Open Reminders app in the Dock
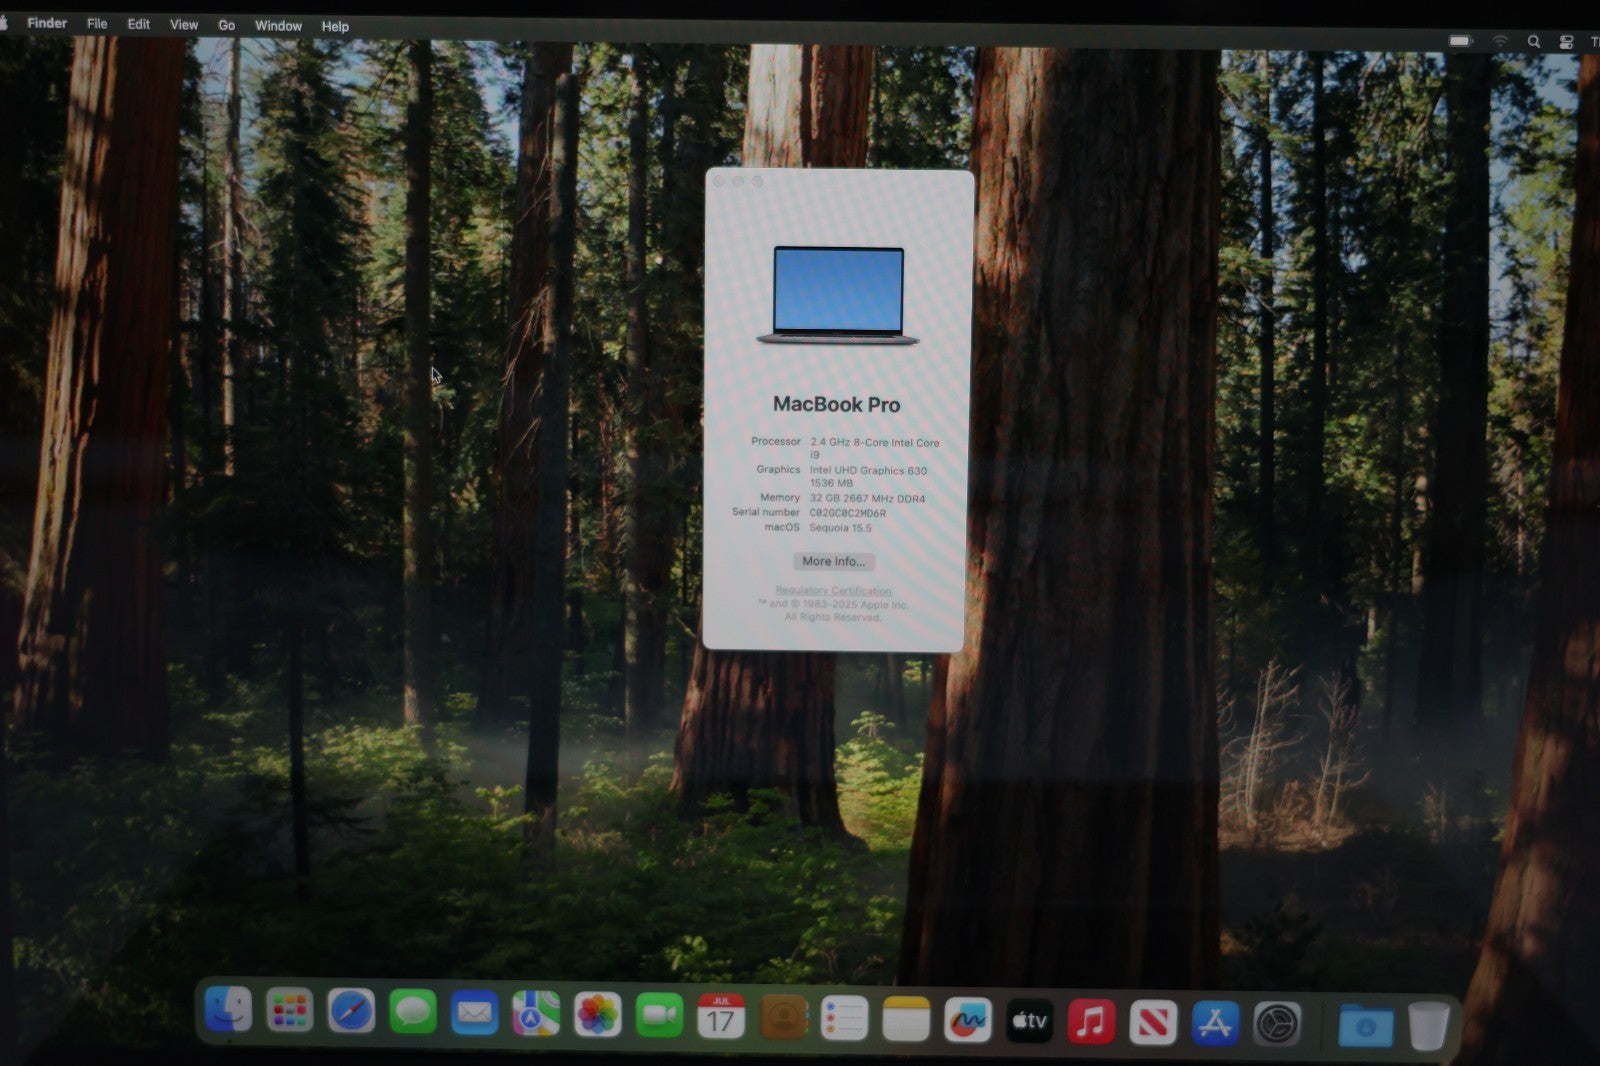Image resolution: width=1600 pixels, height=1066 pixels. (x=845, y=1019)
